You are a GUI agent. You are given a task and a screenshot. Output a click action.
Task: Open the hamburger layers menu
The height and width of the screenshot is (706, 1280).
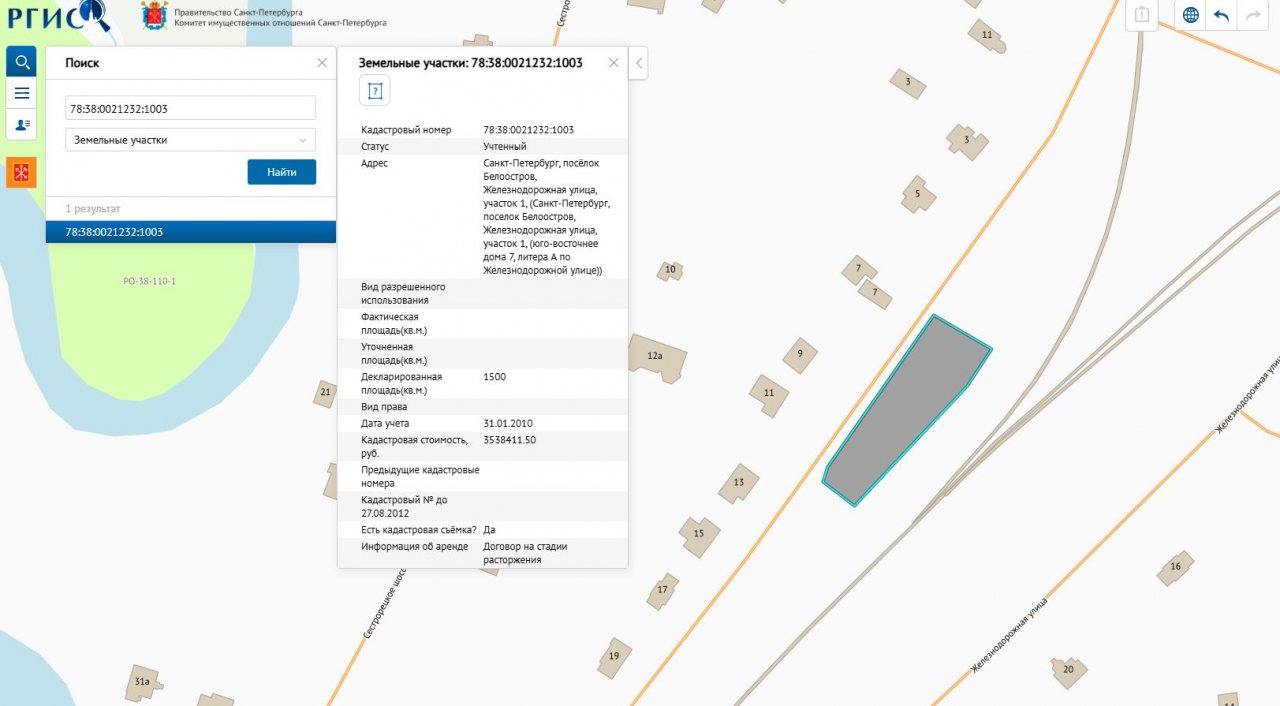21,93
